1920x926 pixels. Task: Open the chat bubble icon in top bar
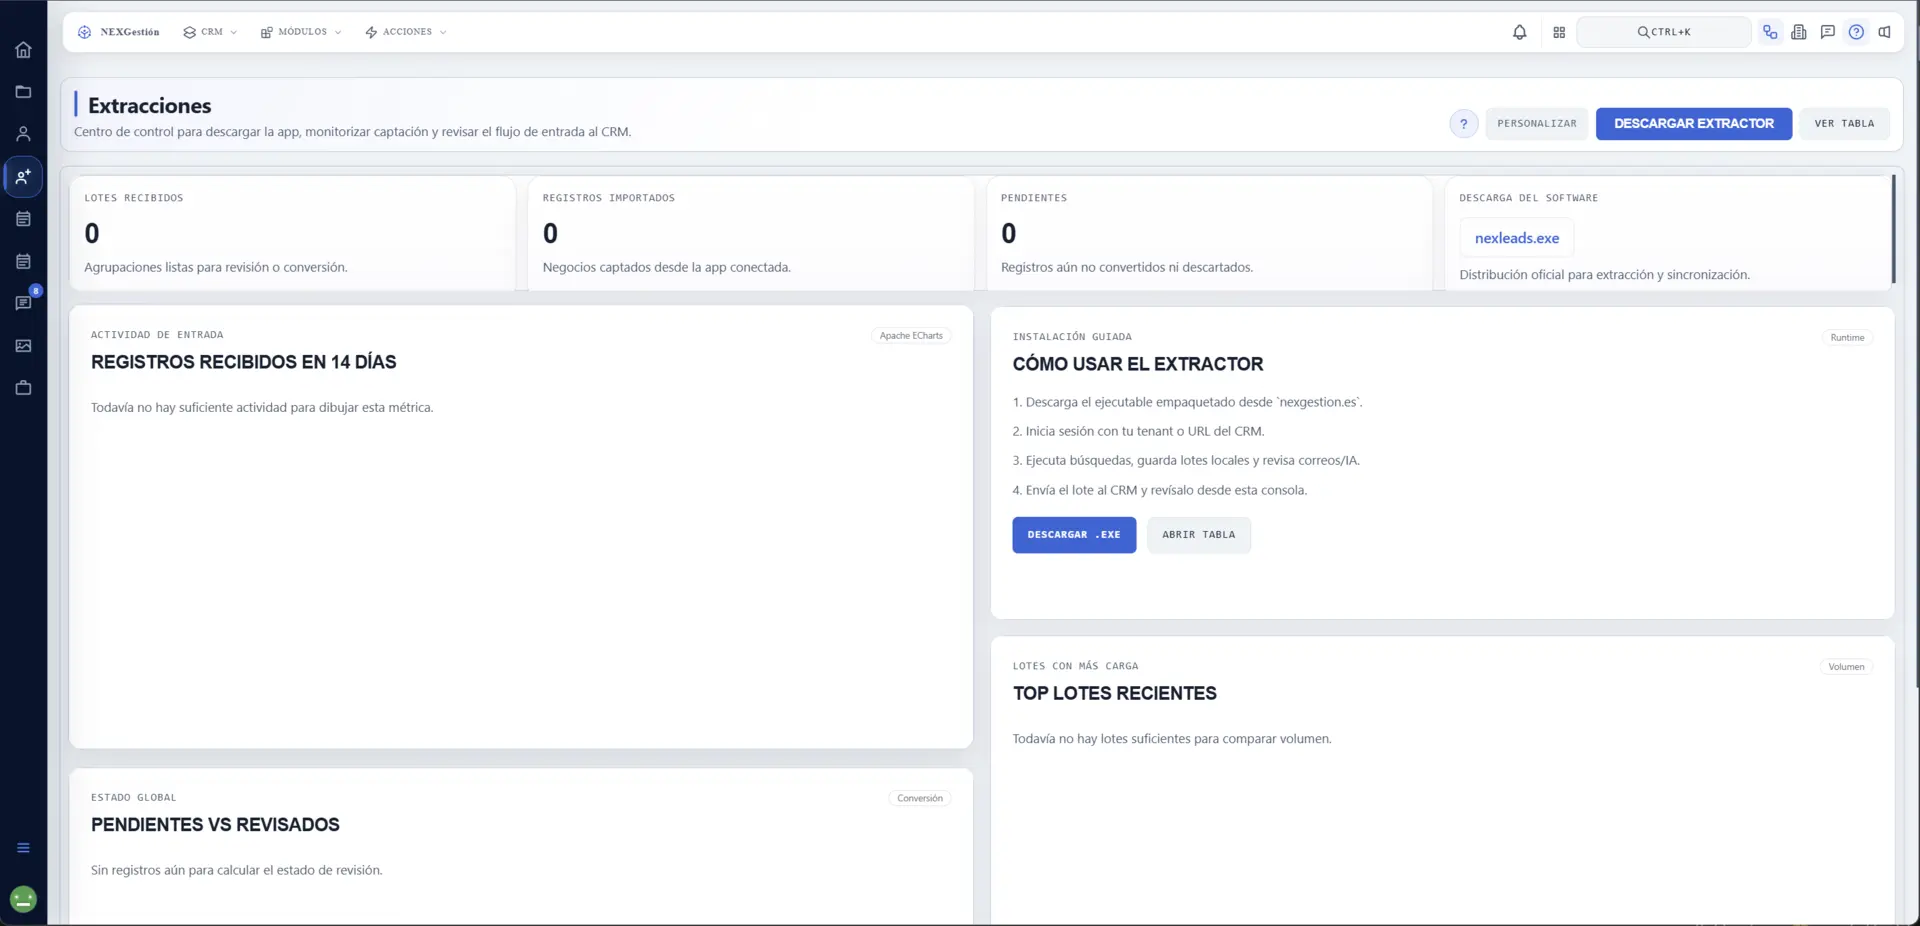pyautogui.click(x=1827, y=32)
